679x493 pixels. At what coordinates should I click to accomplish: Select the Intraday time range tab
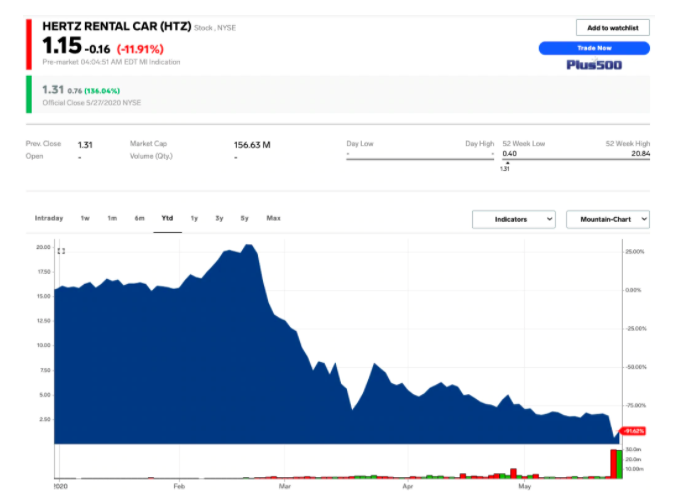(x=49, y=218)
